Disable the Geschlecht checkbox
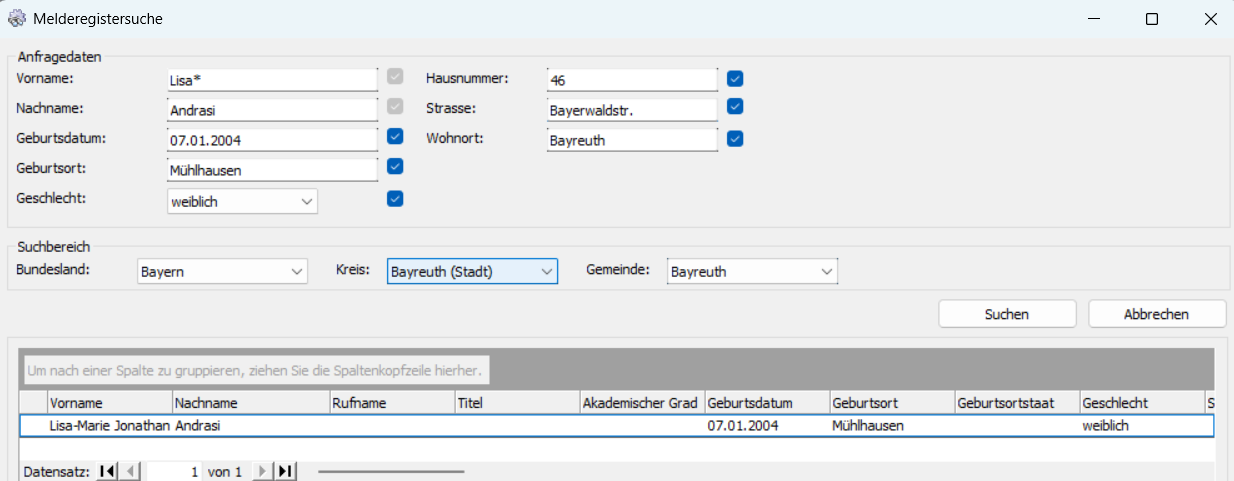Image resolution: width=1234 pixels, height=481 pixels. [x=395, y=199]
